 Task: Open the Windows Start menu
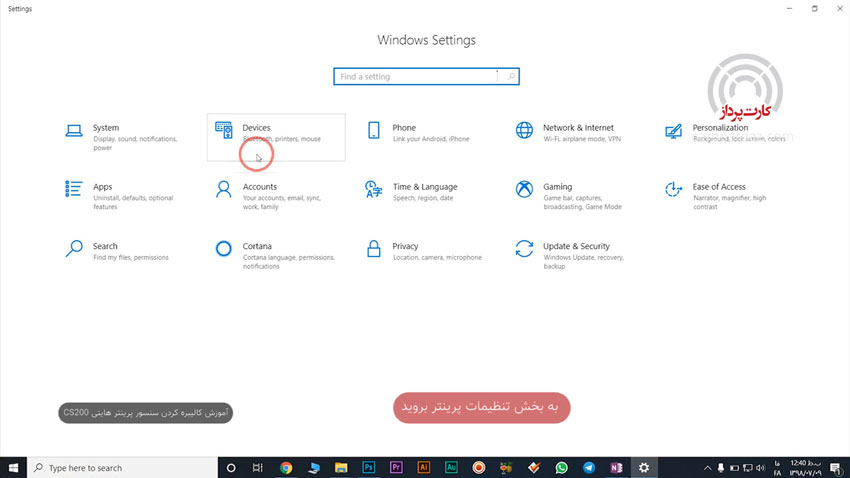[14, 468]
